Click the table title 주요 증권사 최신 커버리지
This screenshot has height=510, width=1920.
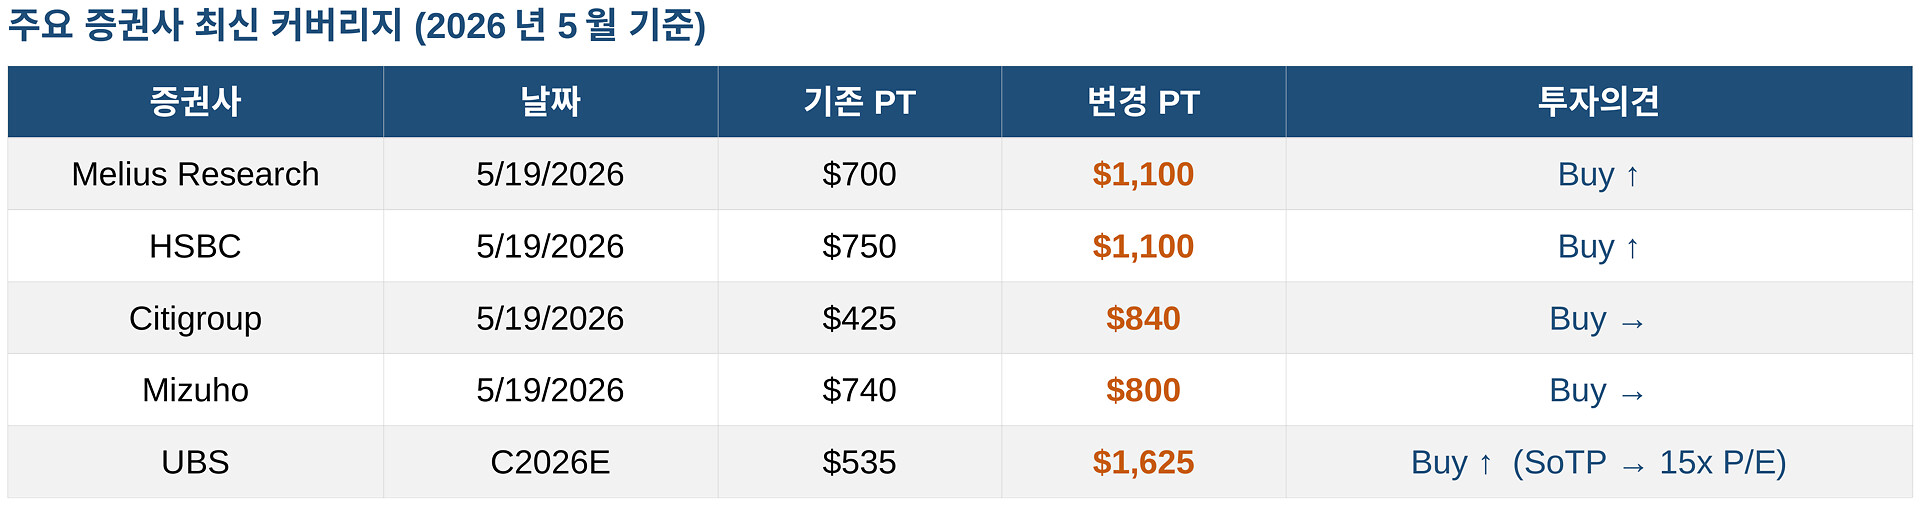tap(205, 25)
